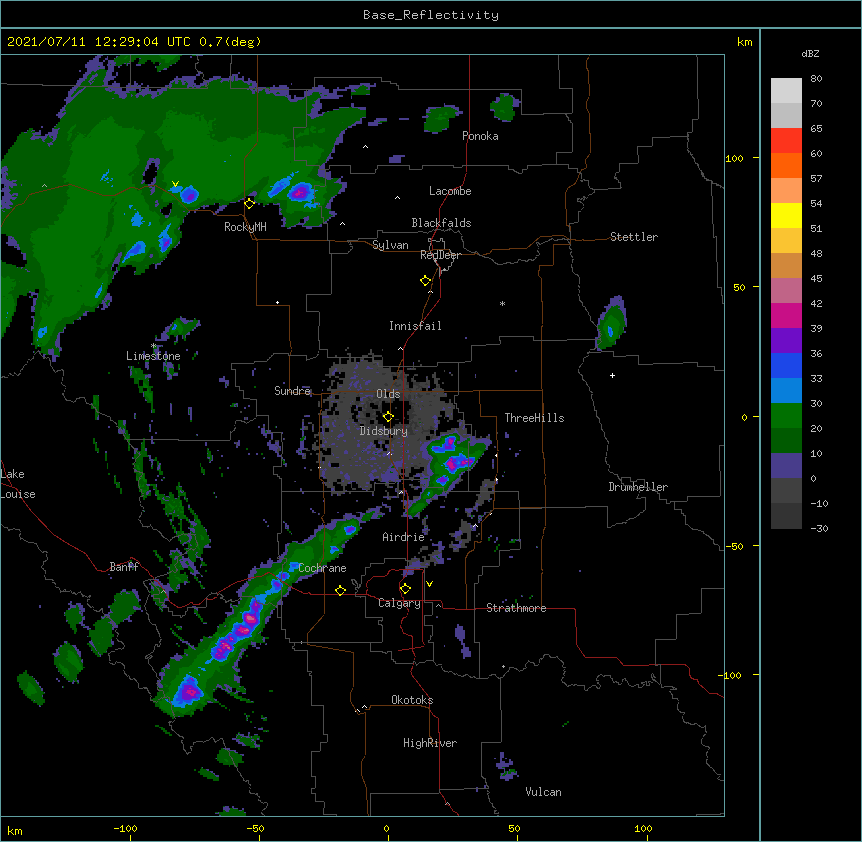Viewport: 862px width, 842px height.
Task: Click the Calgary city label
Action: click(399, 603)
